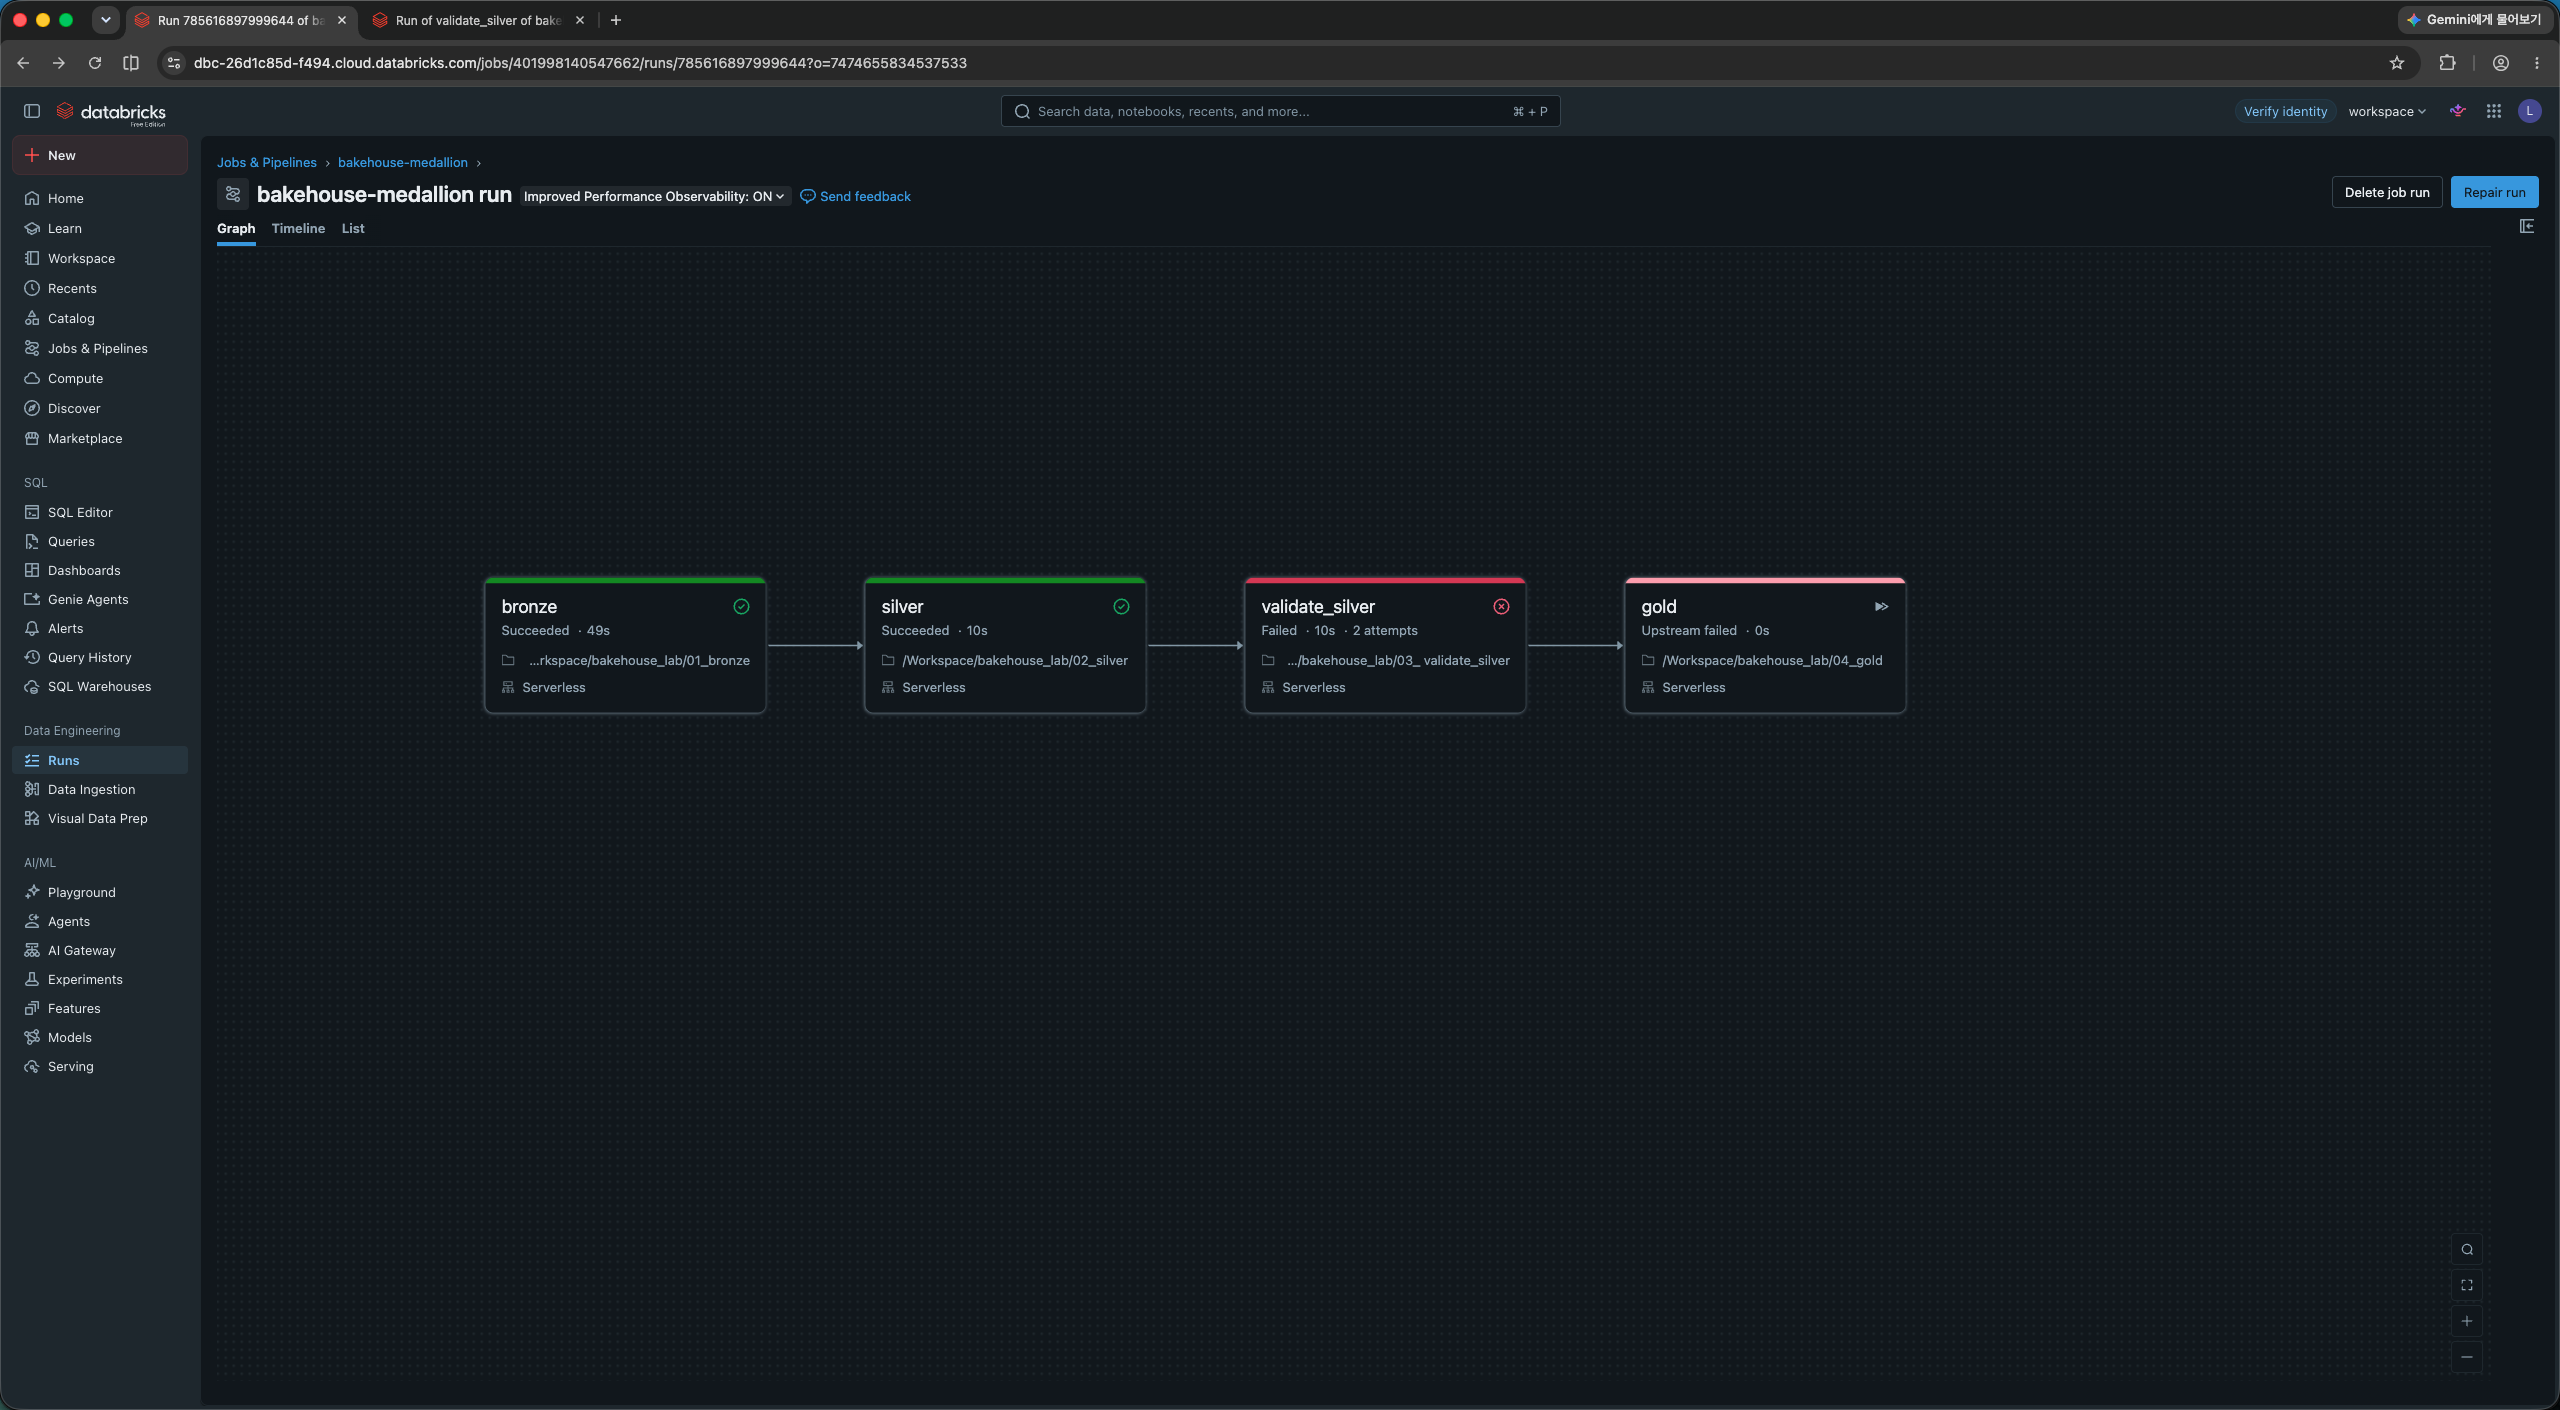2560x1410 pixels.
Task: Click the Repair run button
Action: (x=2494, y=192)
